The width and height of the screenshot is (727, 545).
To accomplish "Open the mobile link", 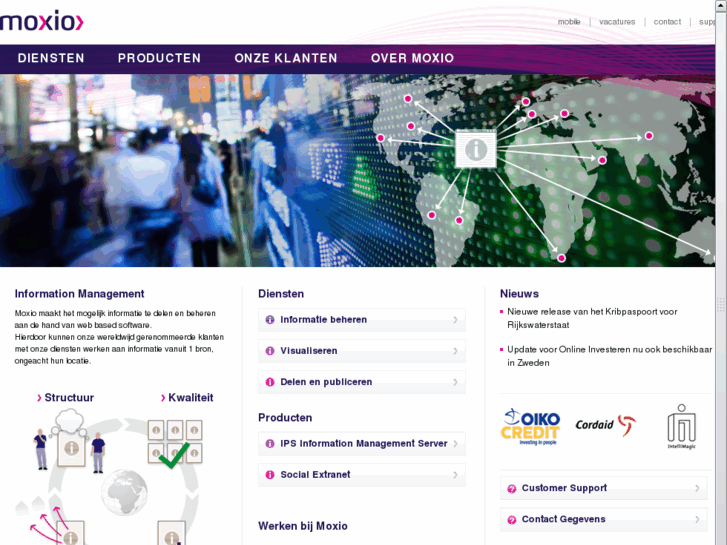I will [x=569, y=22].
